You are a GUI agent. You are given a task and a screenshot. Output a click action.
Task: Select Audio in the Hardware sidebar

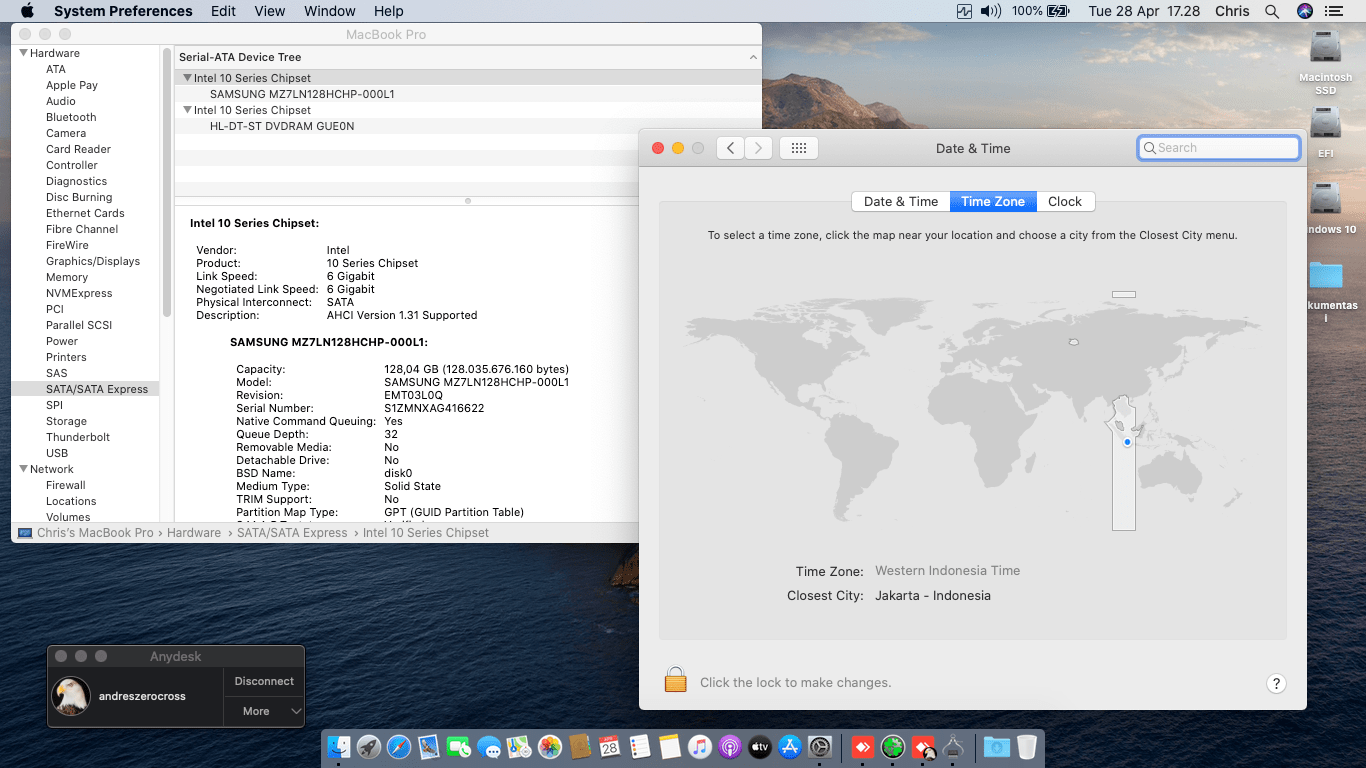61,101
